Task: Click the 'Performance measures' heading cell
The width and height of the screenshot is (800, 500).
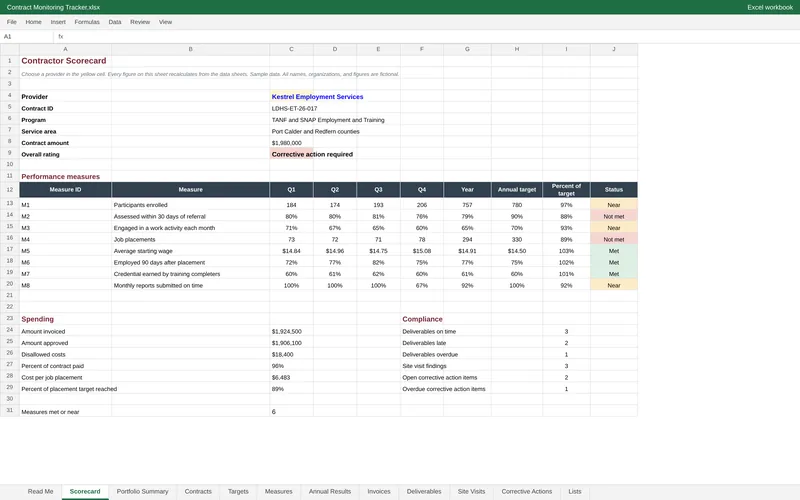Action: 65,177
